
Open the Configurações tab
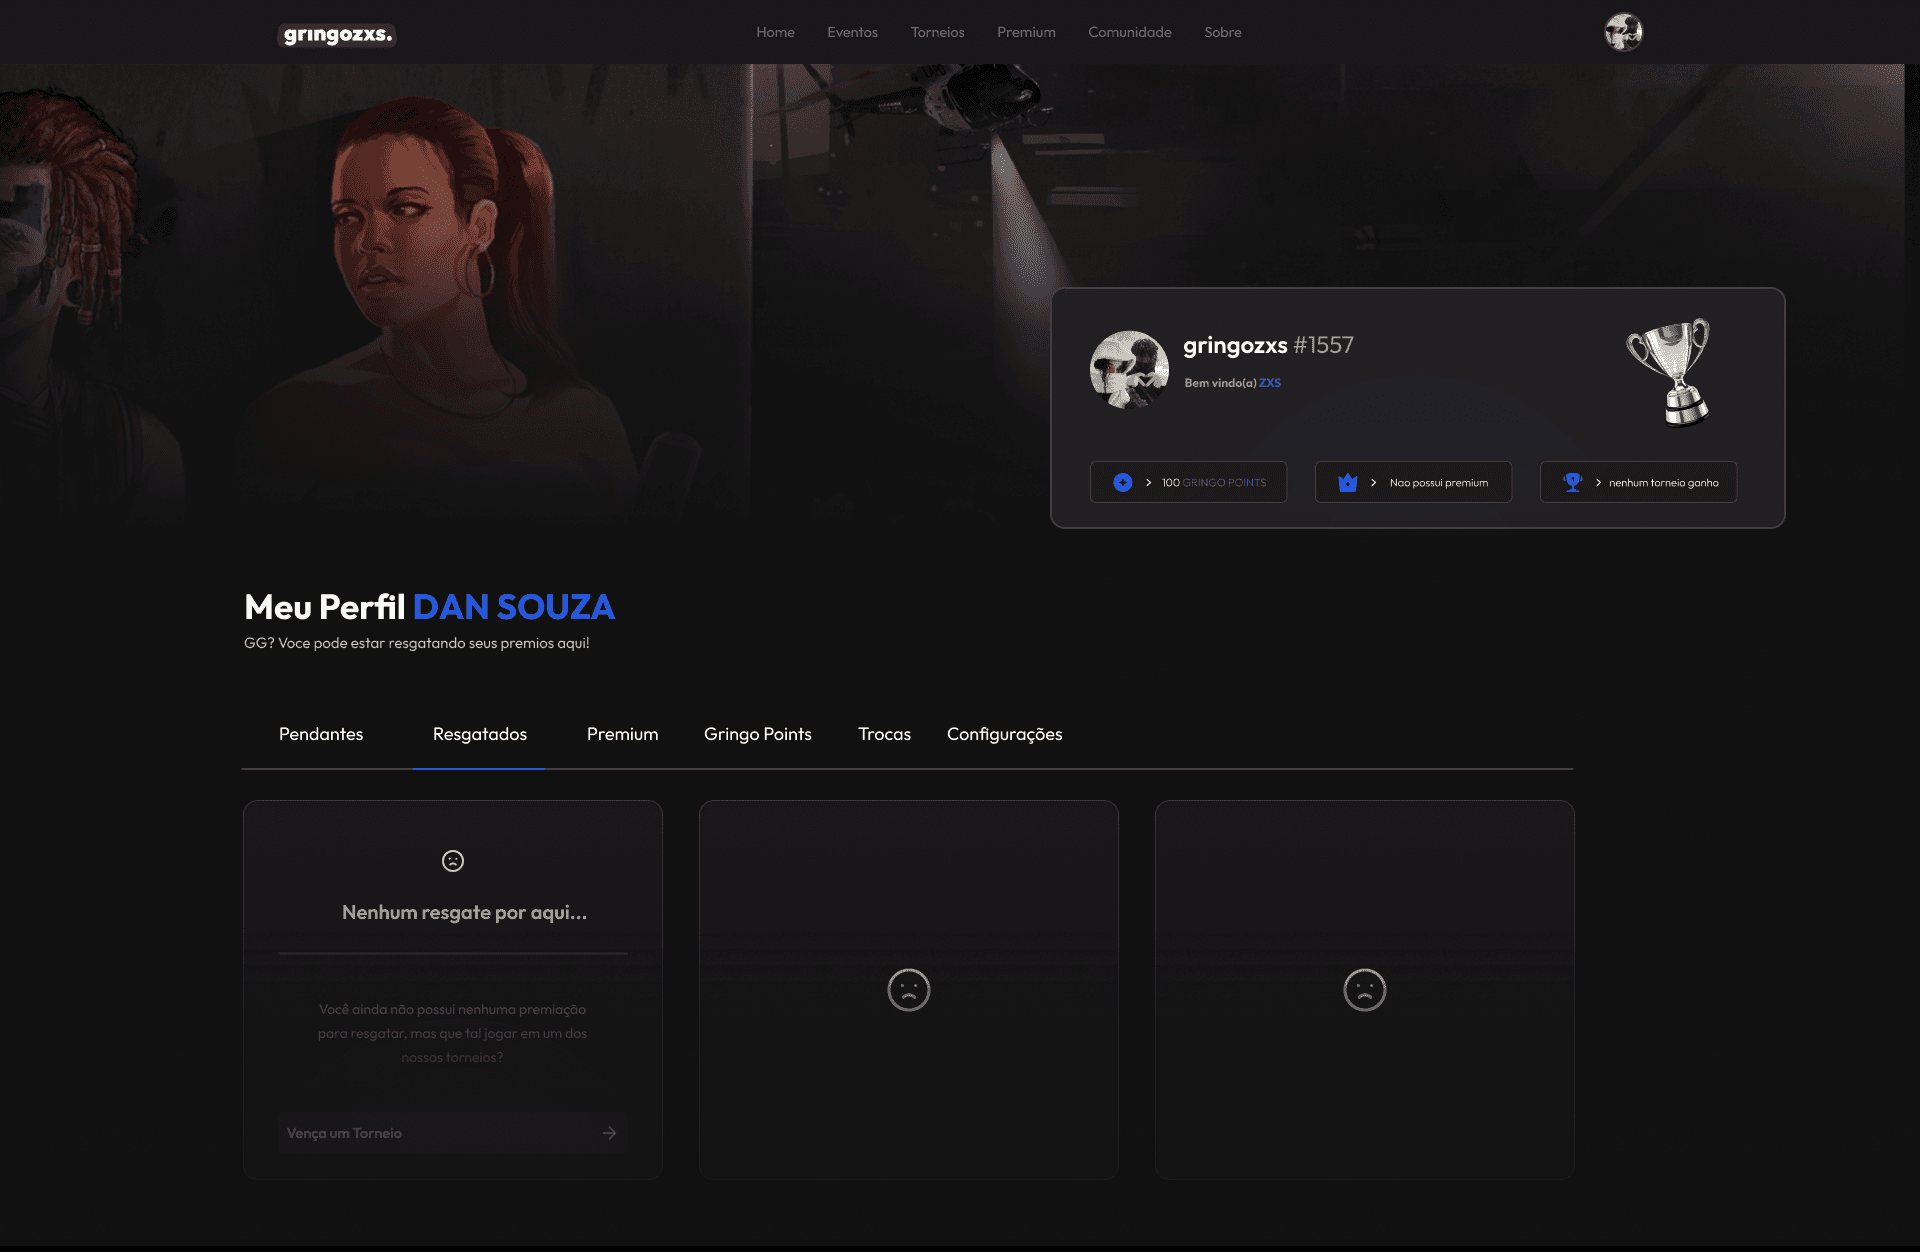pos(1004,734)
